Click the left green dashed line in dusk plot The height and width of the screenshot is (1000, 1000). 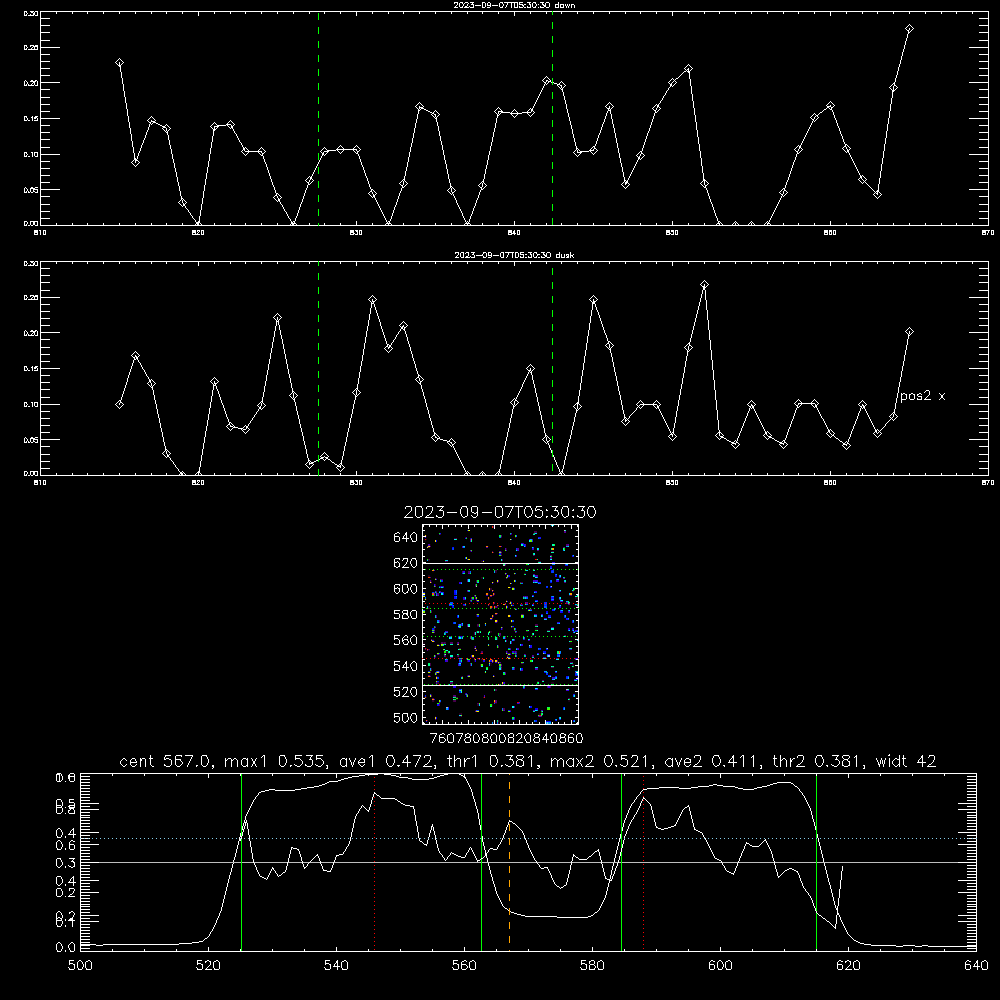pyautogui.click(x=319, y=369)
